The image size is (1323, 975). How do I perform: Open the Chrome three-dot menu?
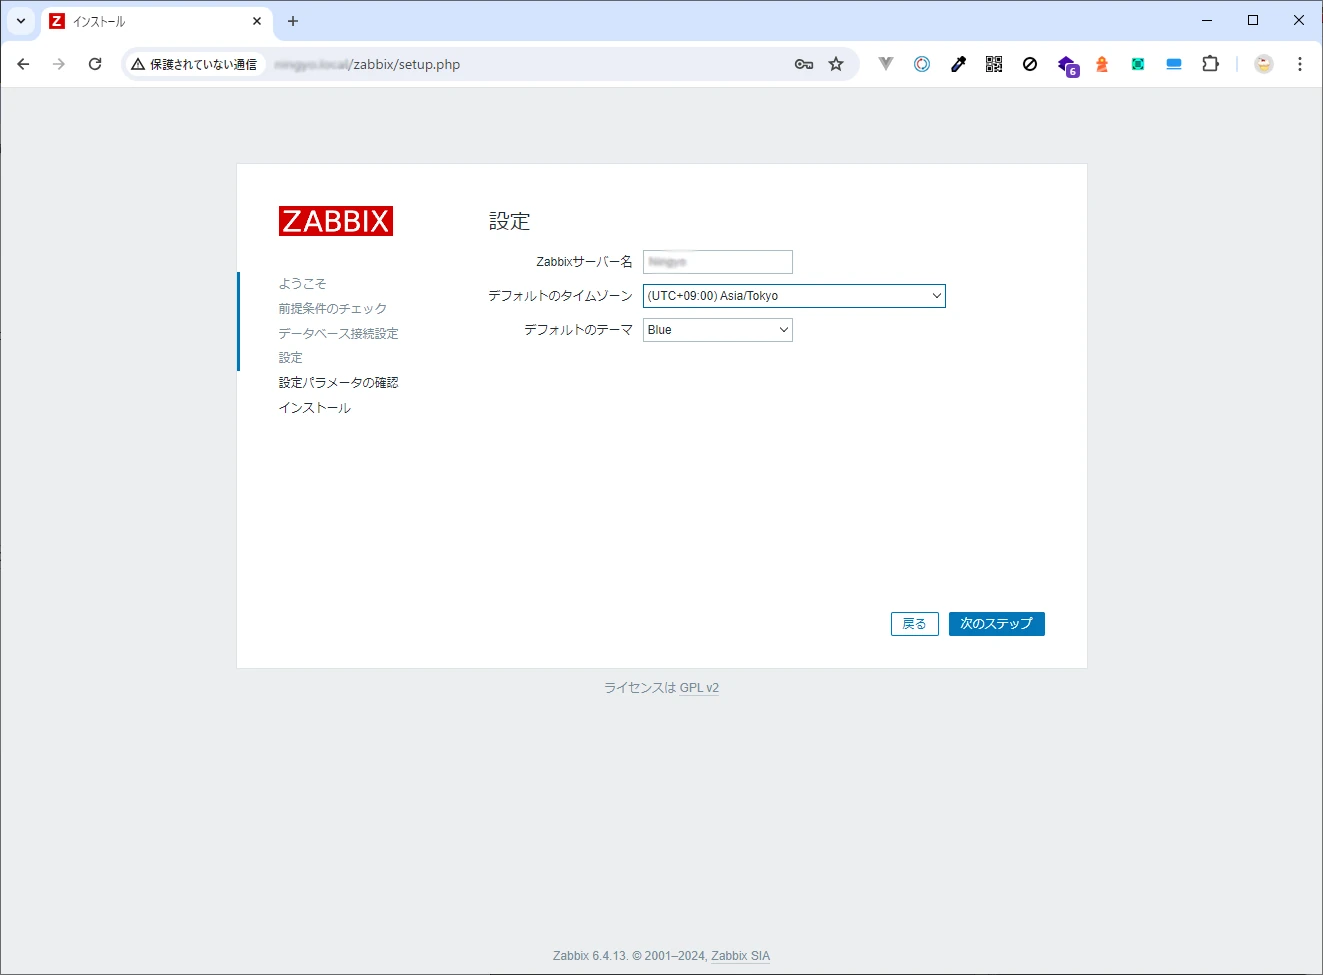tap(1300, 64)
